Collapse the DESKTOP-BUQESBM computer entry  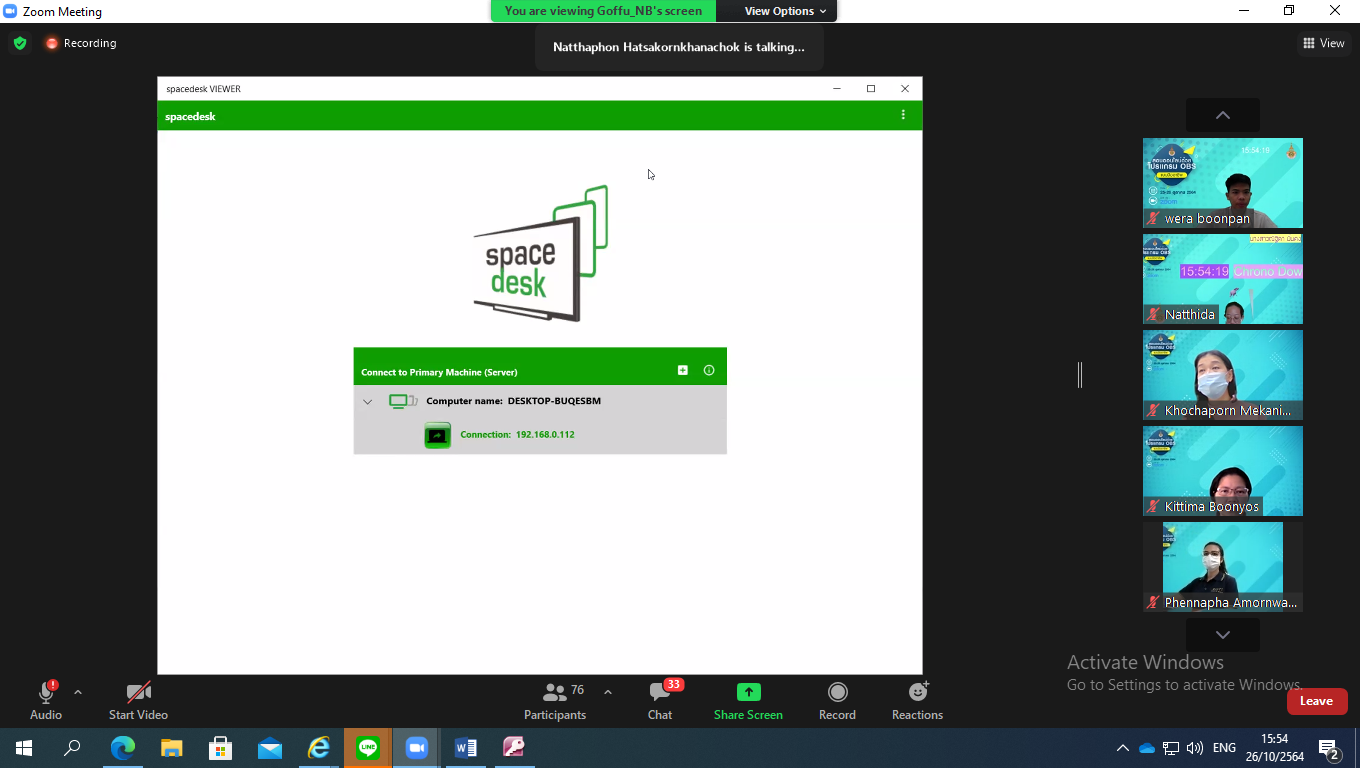[367, 402]
